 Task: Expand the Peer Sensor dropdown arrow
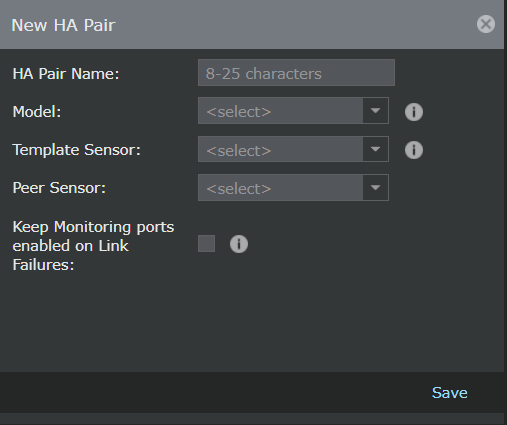tap(375, 187)
